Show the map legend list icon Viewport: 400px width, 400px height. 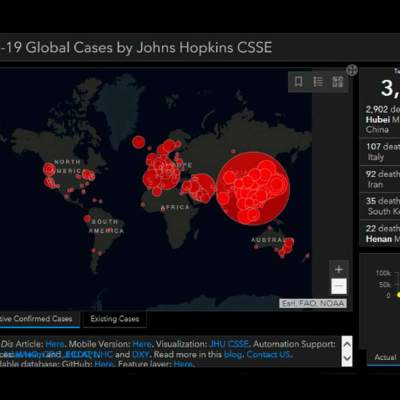[x=318, y=81]
